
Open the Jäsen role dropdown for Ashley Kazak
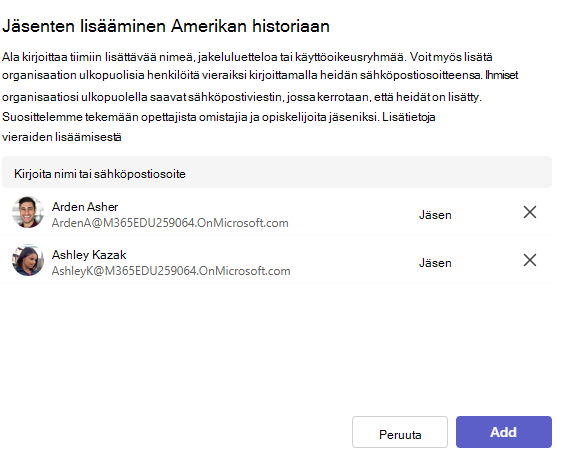coord(435,263)
